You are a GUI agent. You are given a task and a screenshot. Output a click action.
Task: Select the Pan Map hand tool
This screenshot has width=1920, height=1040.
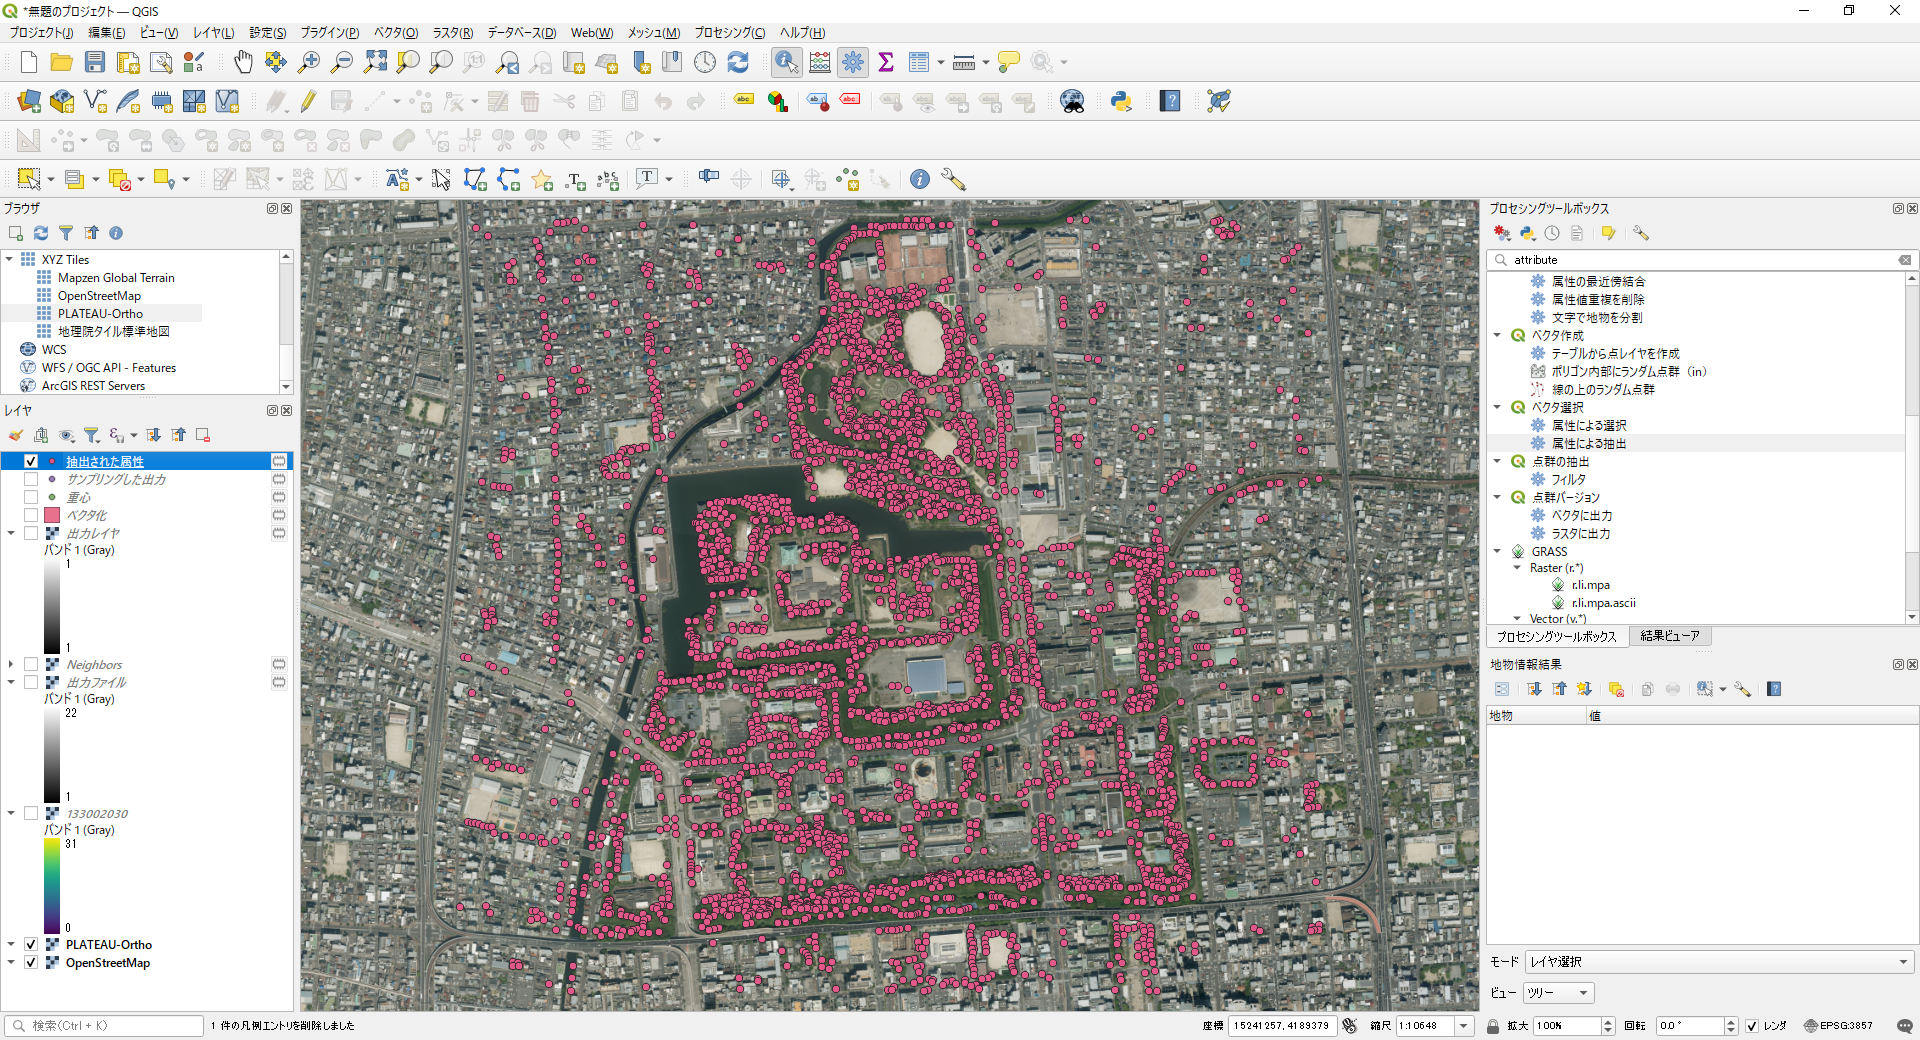(243, 62)
